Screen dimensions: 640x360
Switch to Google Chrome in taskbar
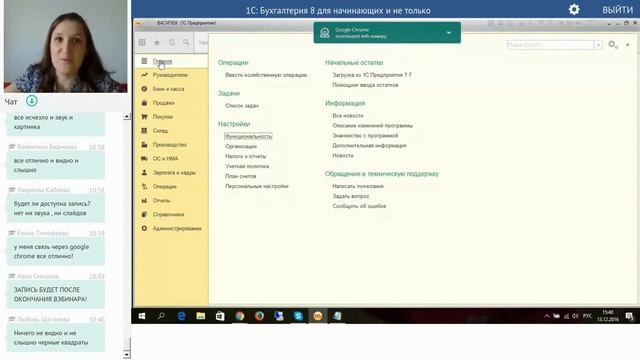click(240, 316)
